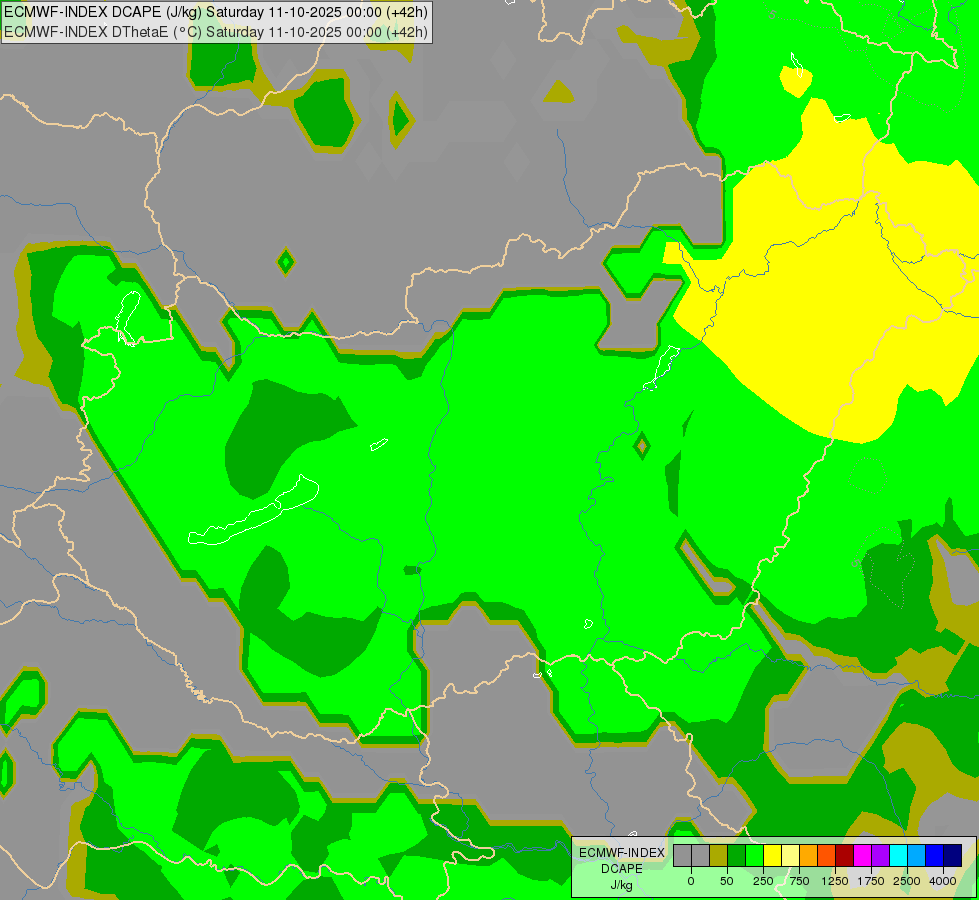The image size is (979, 900).
Task: Click the "DCAPE" label in the legend
Action: pyautogui.click(x=622, y=869)
